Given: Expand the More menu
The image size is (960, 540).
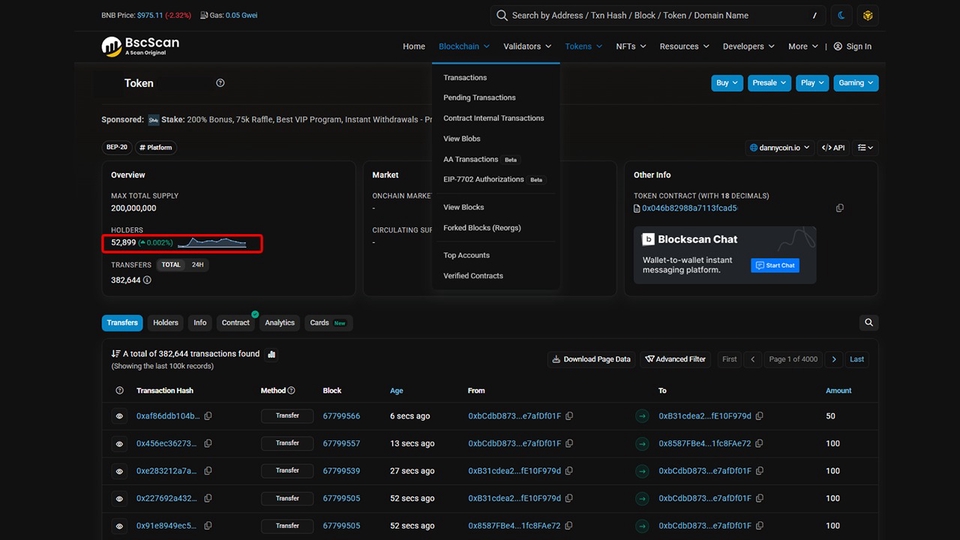Looking at the screenshot, I should point(803,47).
